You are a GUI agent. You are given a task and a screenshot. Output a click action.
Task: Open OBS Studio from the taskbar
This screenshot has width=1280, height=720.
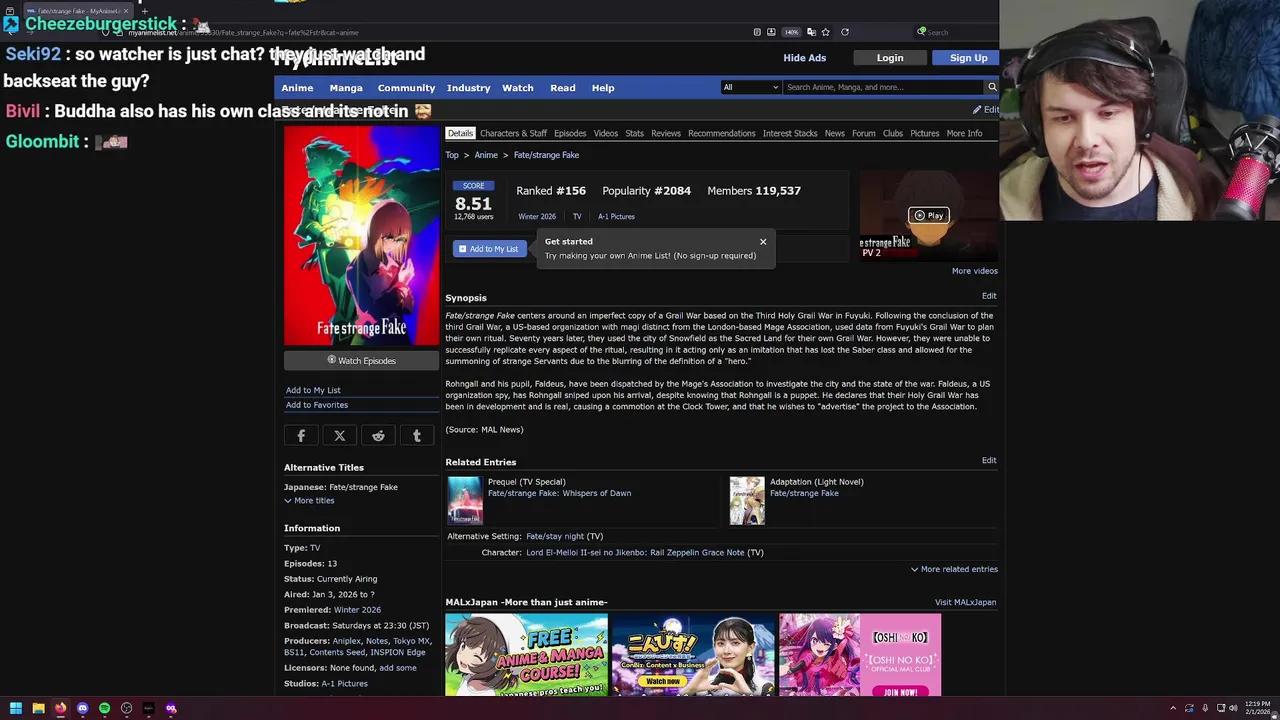click(126, 708)
